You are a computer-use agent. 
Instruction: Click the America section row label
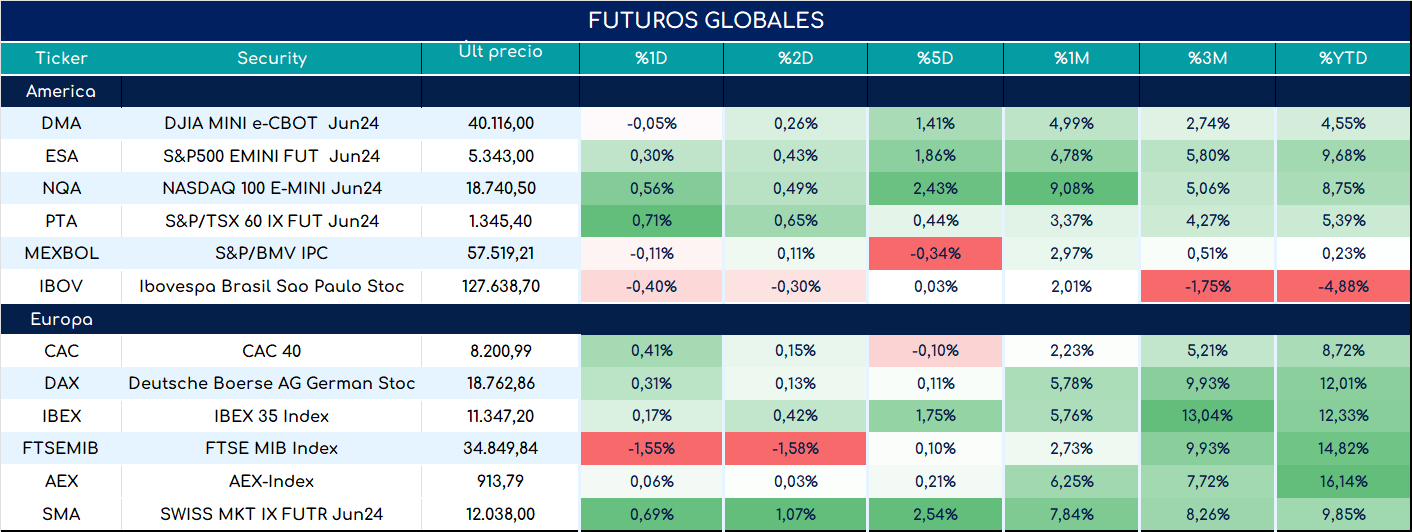(x=61, y=91)
